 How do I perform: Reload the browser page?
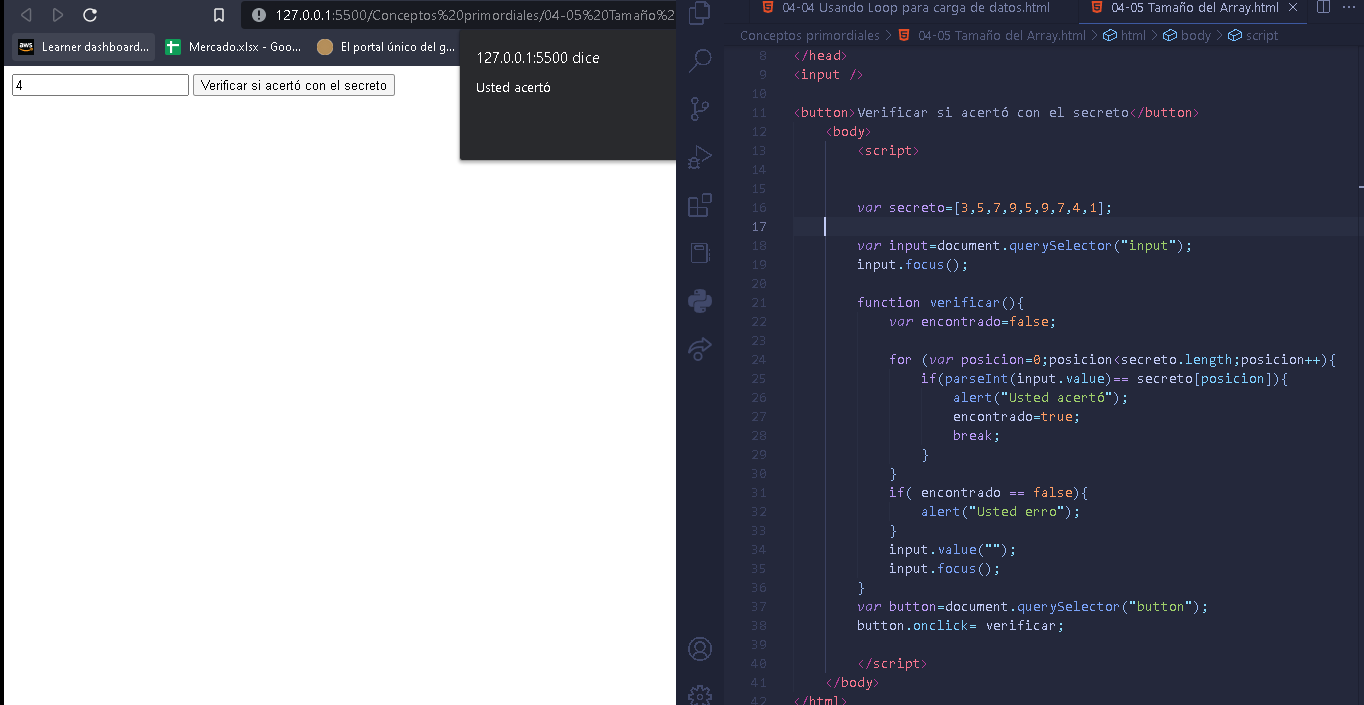point(90,15)
